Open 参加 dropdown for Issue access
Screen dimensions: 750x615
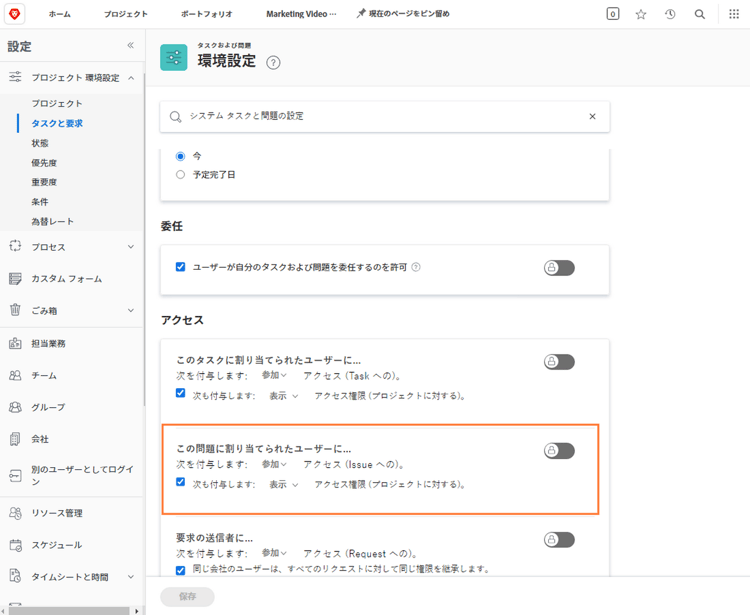pos(274,464)
